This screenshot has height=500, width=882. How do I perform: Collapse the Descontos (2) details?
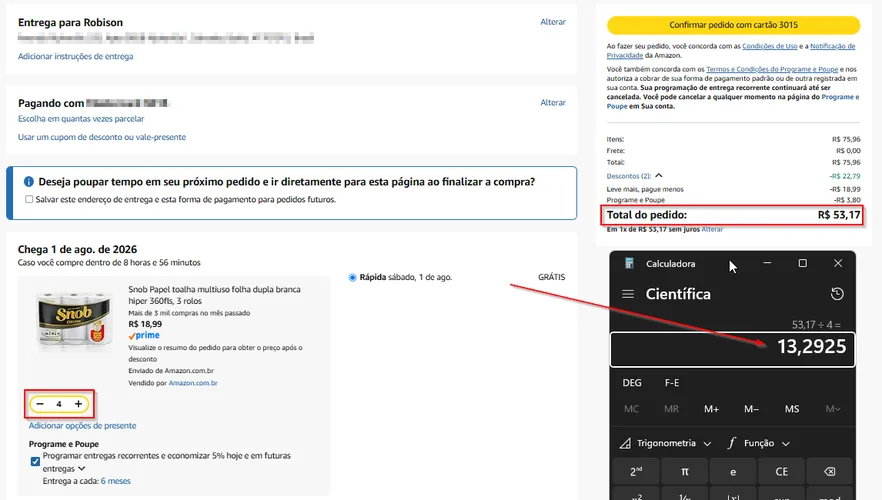click(659, 175)
